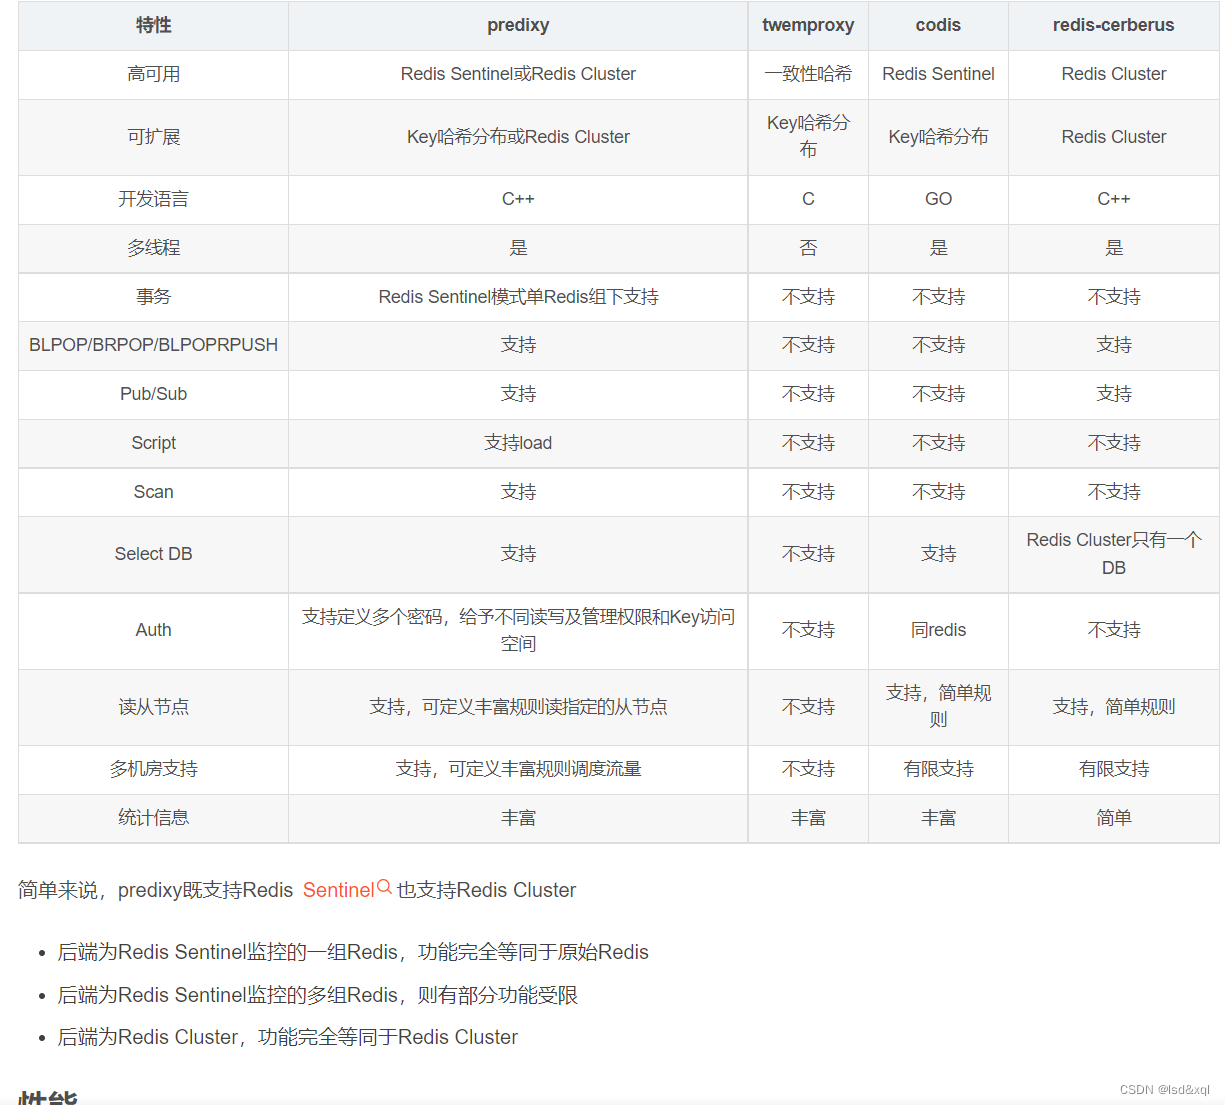Image resolution: width=1225 pixels, height=1106 pixels.
Task: Click the 特性 column header
Action: [x=153, y=25]
